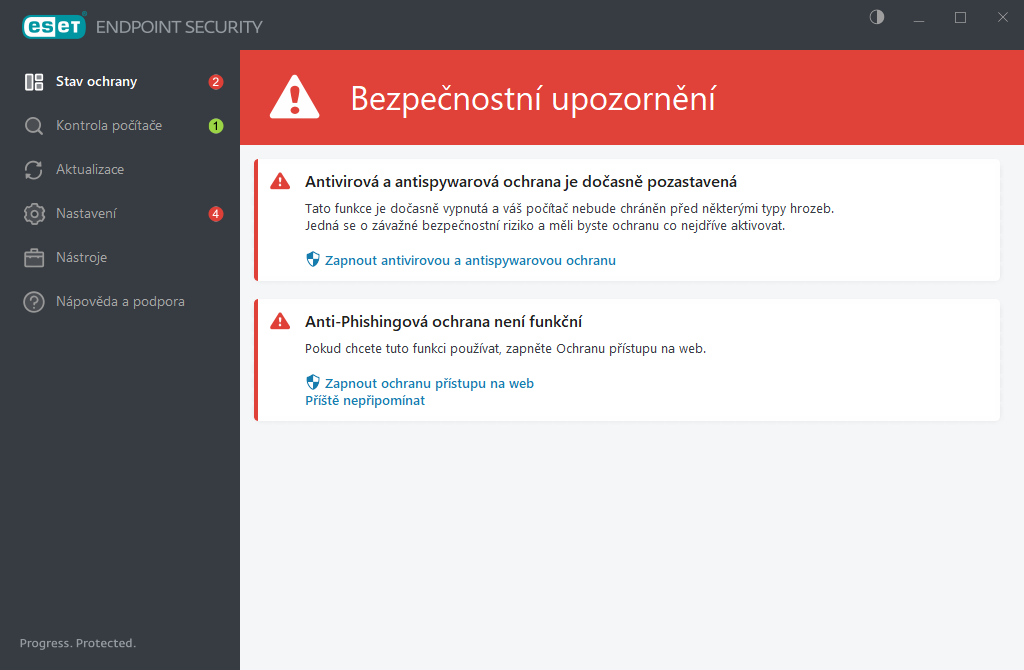Viewport: 1024px width, 670px height.
Task: Click green badge 1 beside Kontrola počítače
Action: point(215,126)
